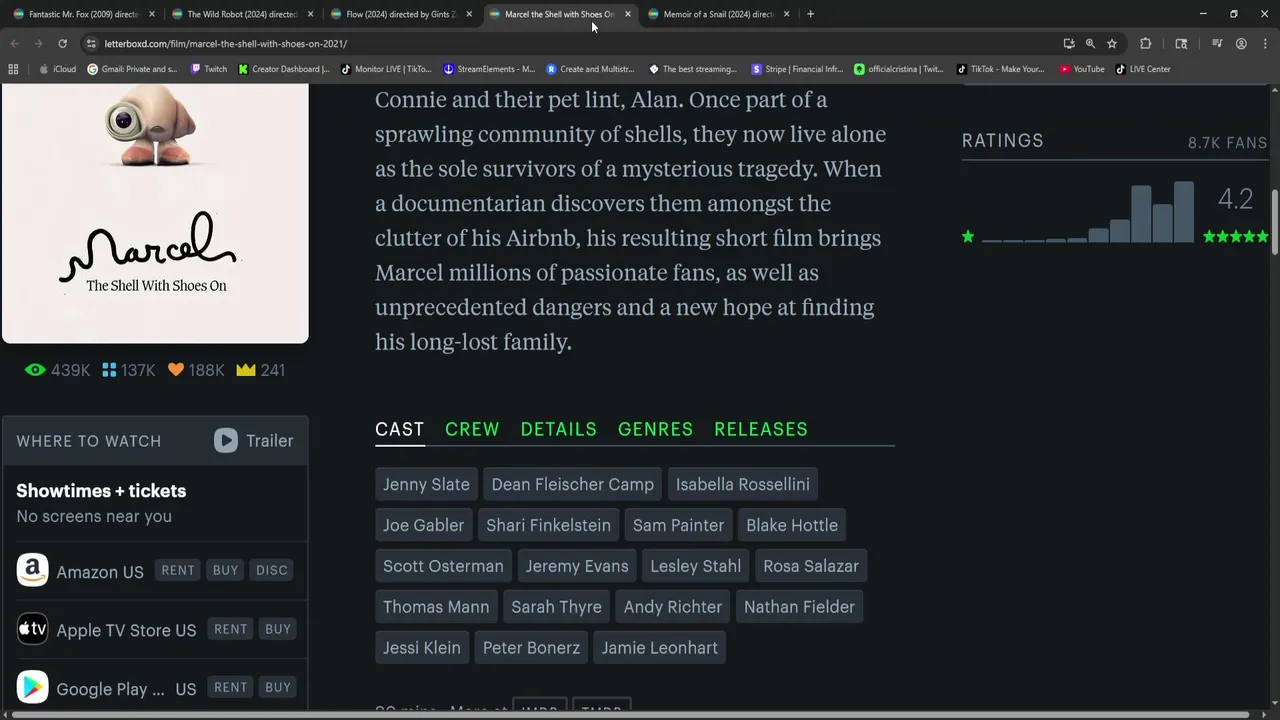
Task: Select the RELEASES tab
Action: 761,429
